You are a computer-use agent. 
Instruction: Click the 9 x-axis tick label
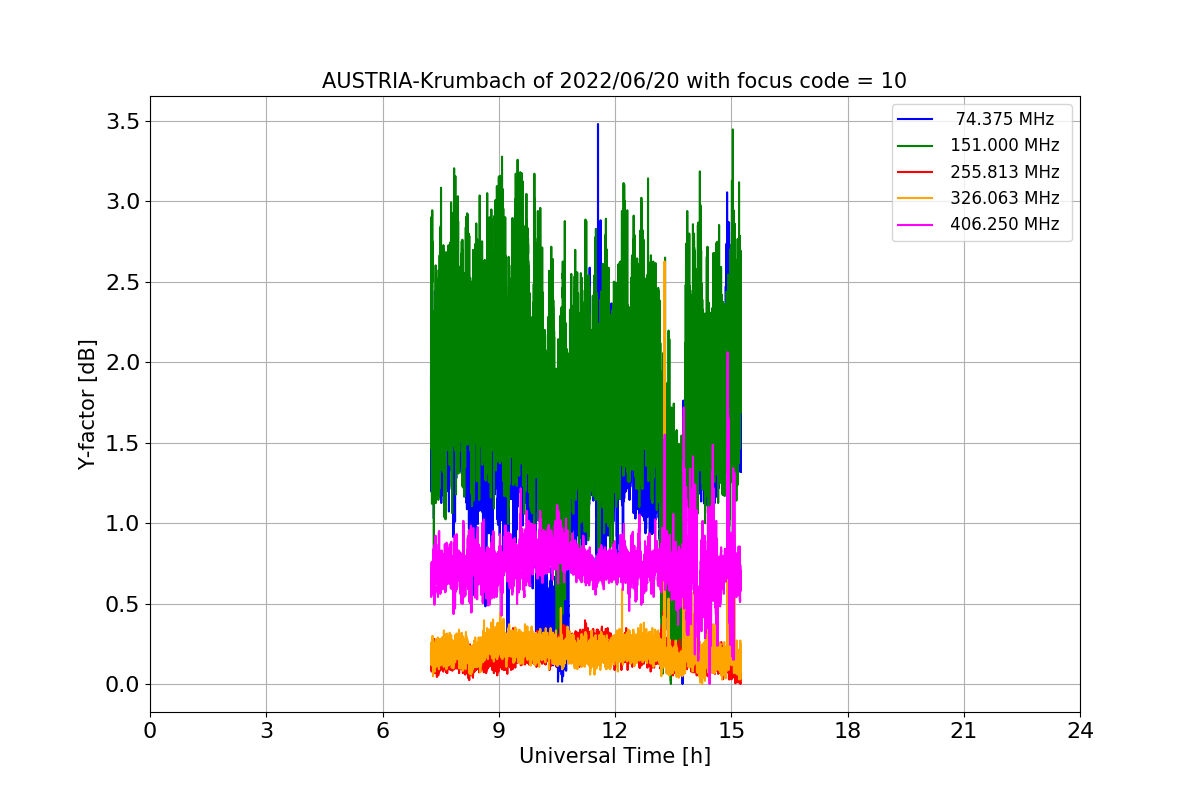pyautogui.click(x=499, y=731)
